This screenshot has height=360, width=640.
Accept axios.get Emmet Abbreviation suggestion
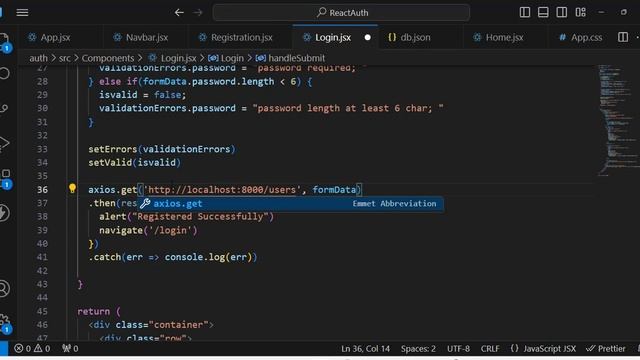click(x=290, y=204)
